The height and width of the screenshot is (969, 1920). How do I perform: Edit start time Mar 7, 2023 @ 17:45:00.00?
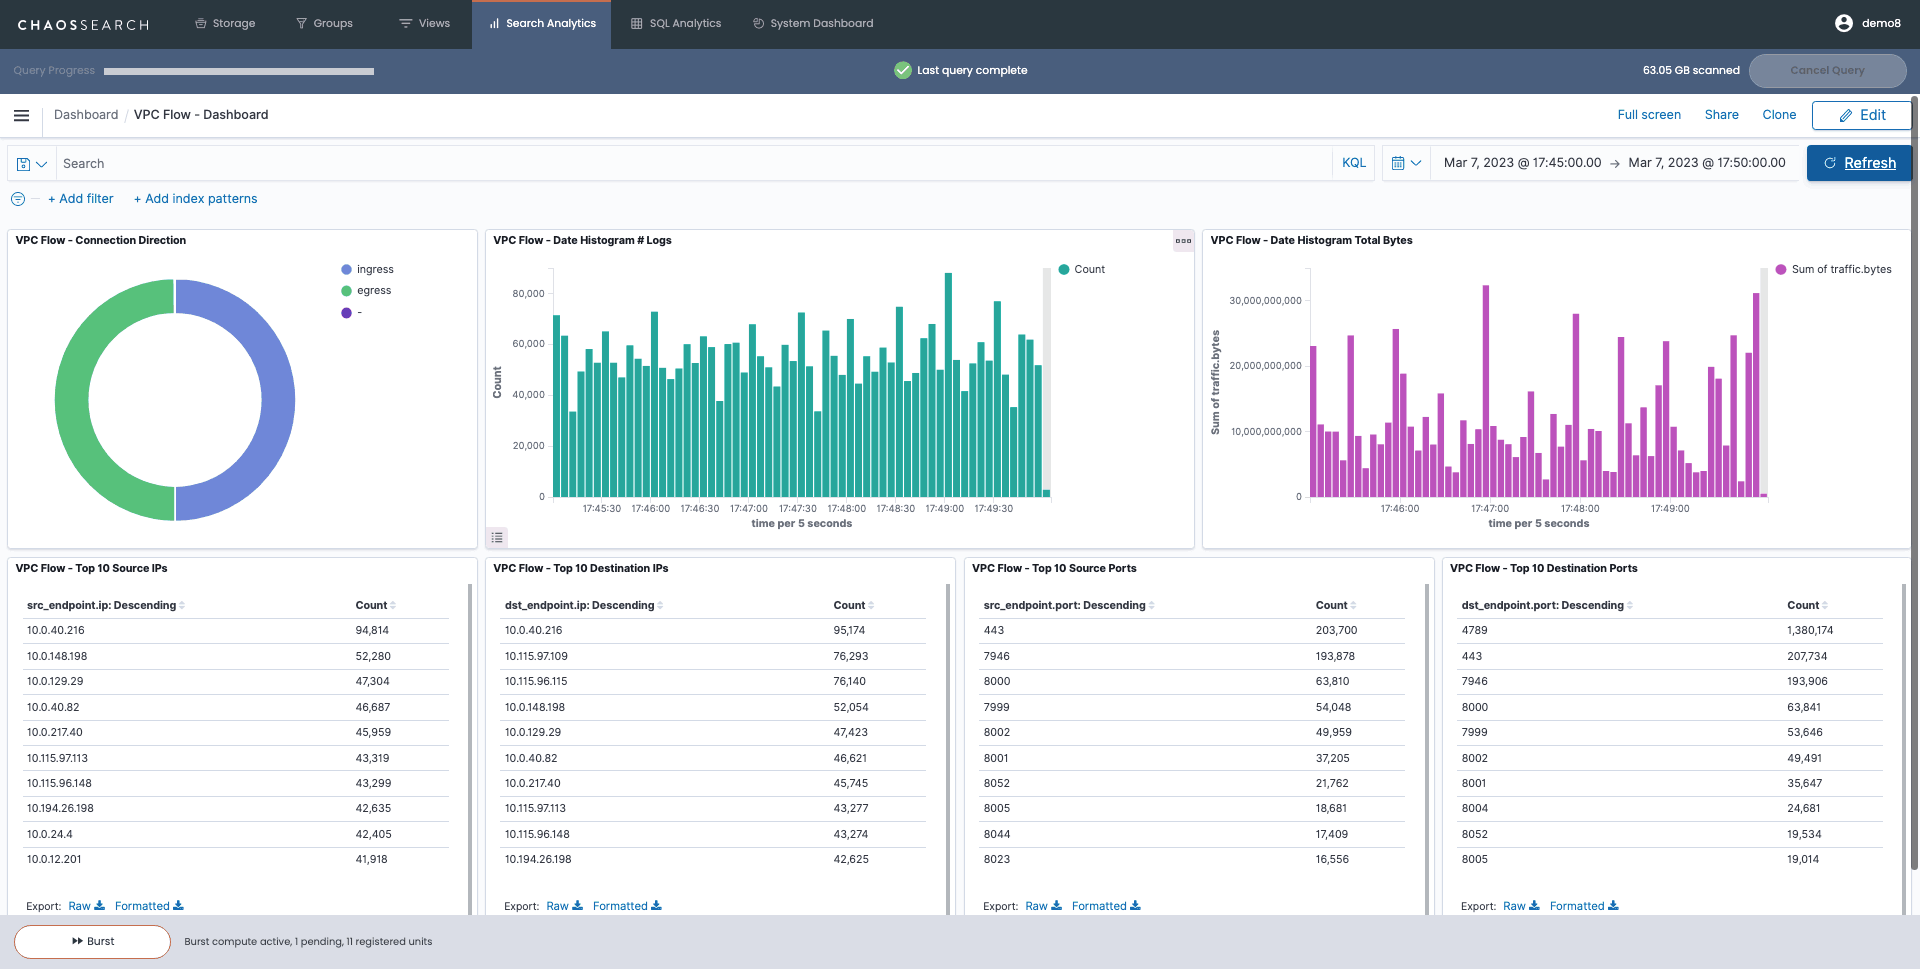coord(1522,163)
